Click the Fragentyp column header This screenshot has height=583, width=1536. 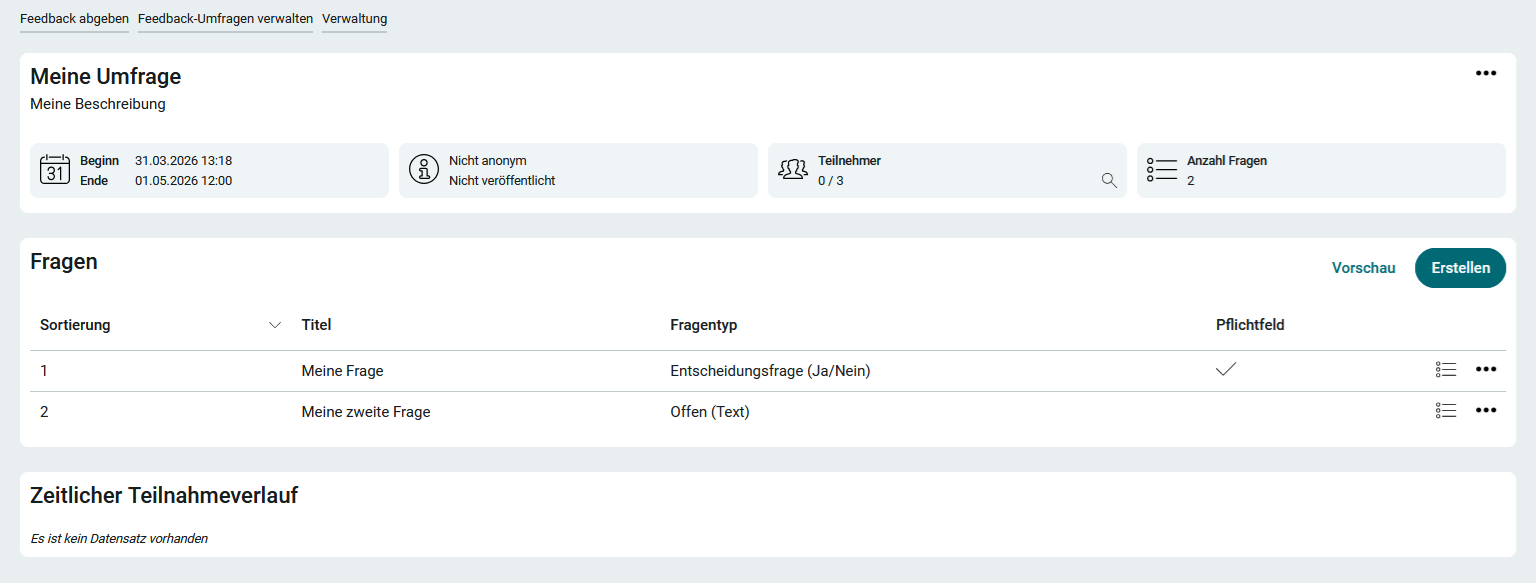point(703,325)
